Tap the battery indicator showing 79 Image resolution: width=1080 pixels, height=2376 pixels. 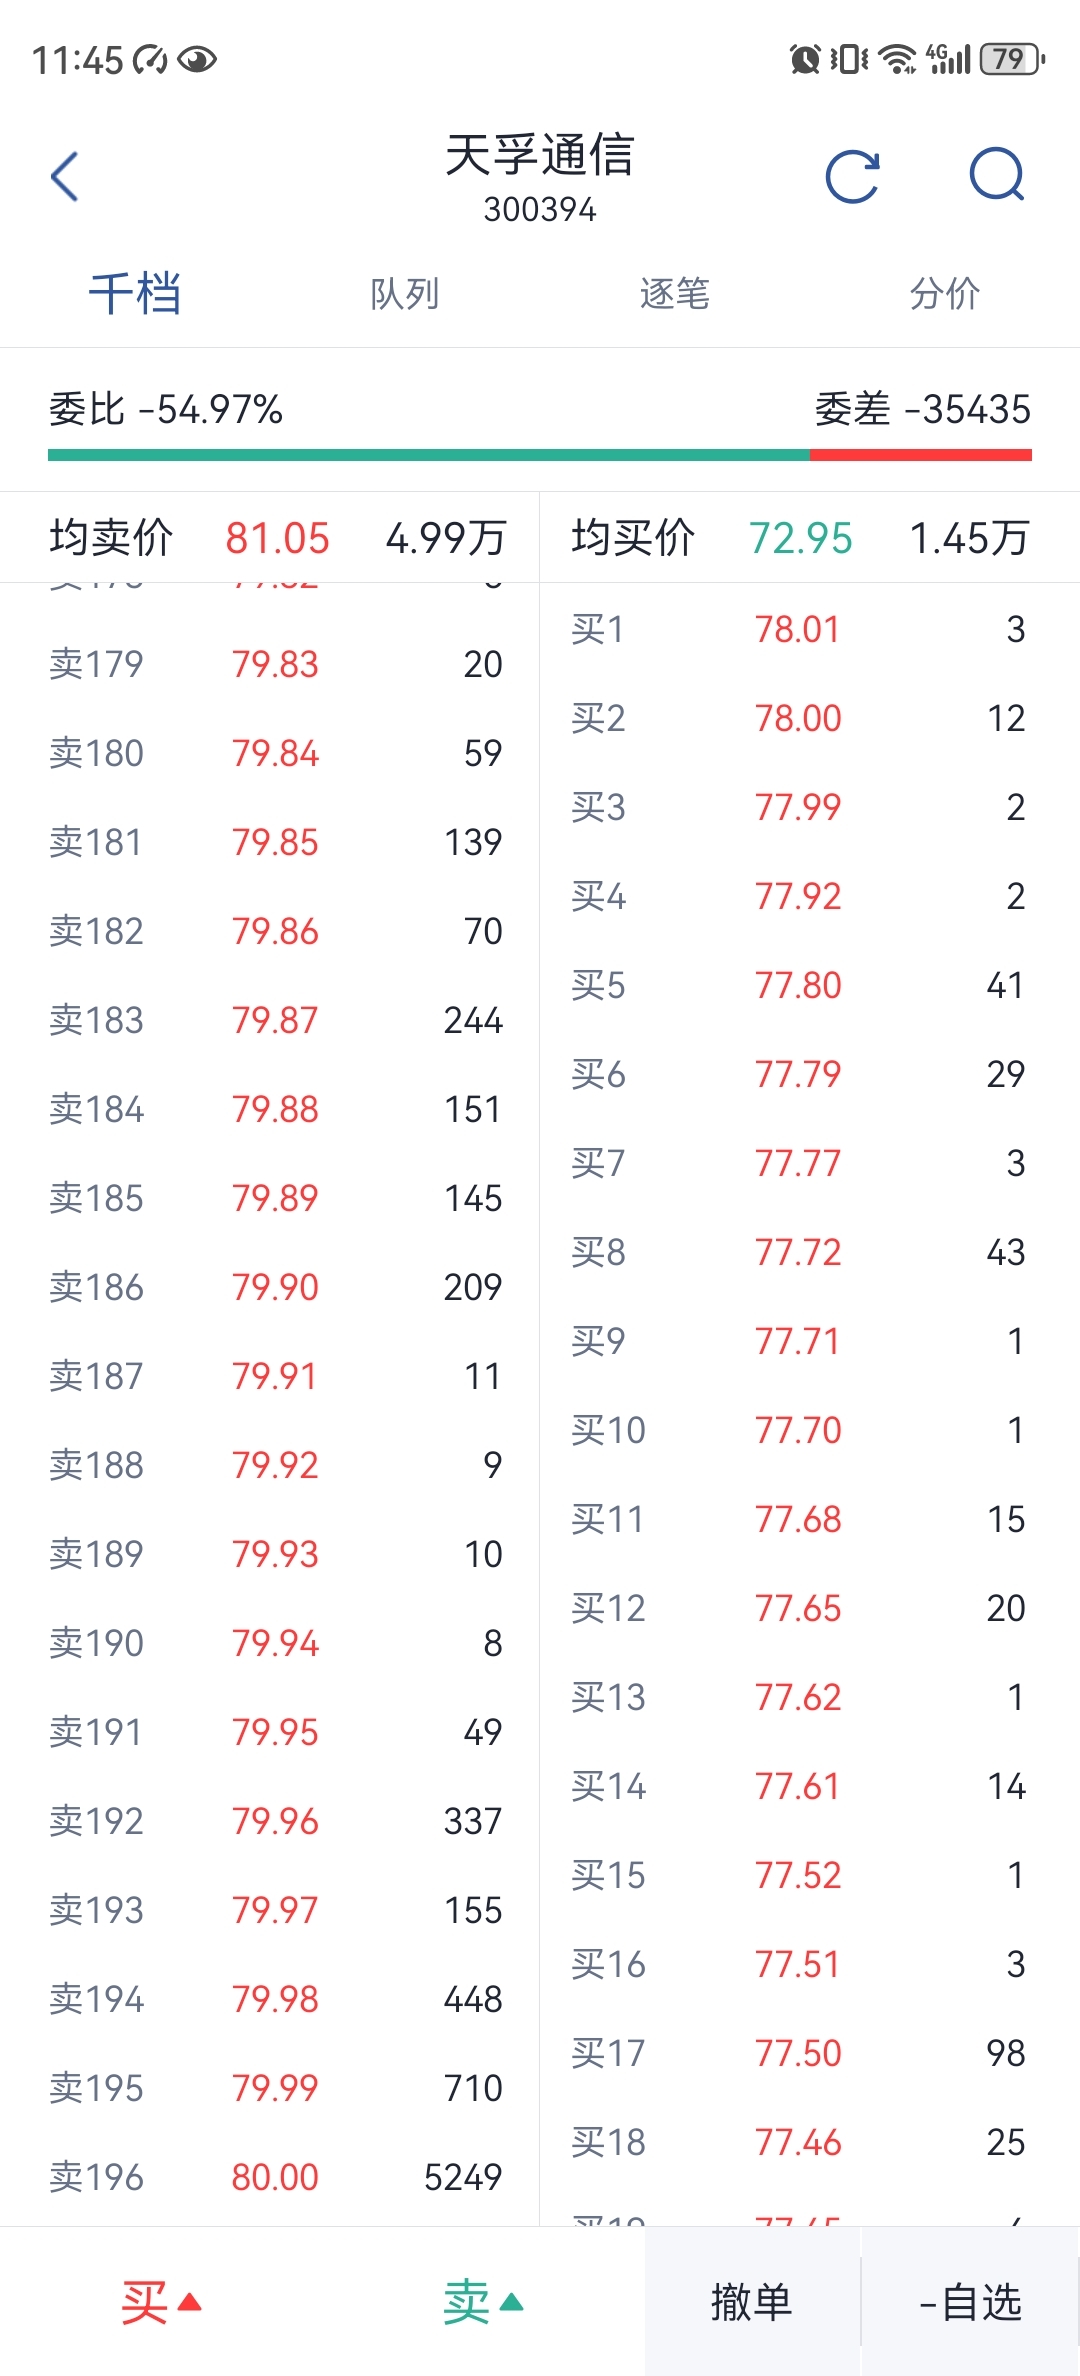click(1012, 60)
